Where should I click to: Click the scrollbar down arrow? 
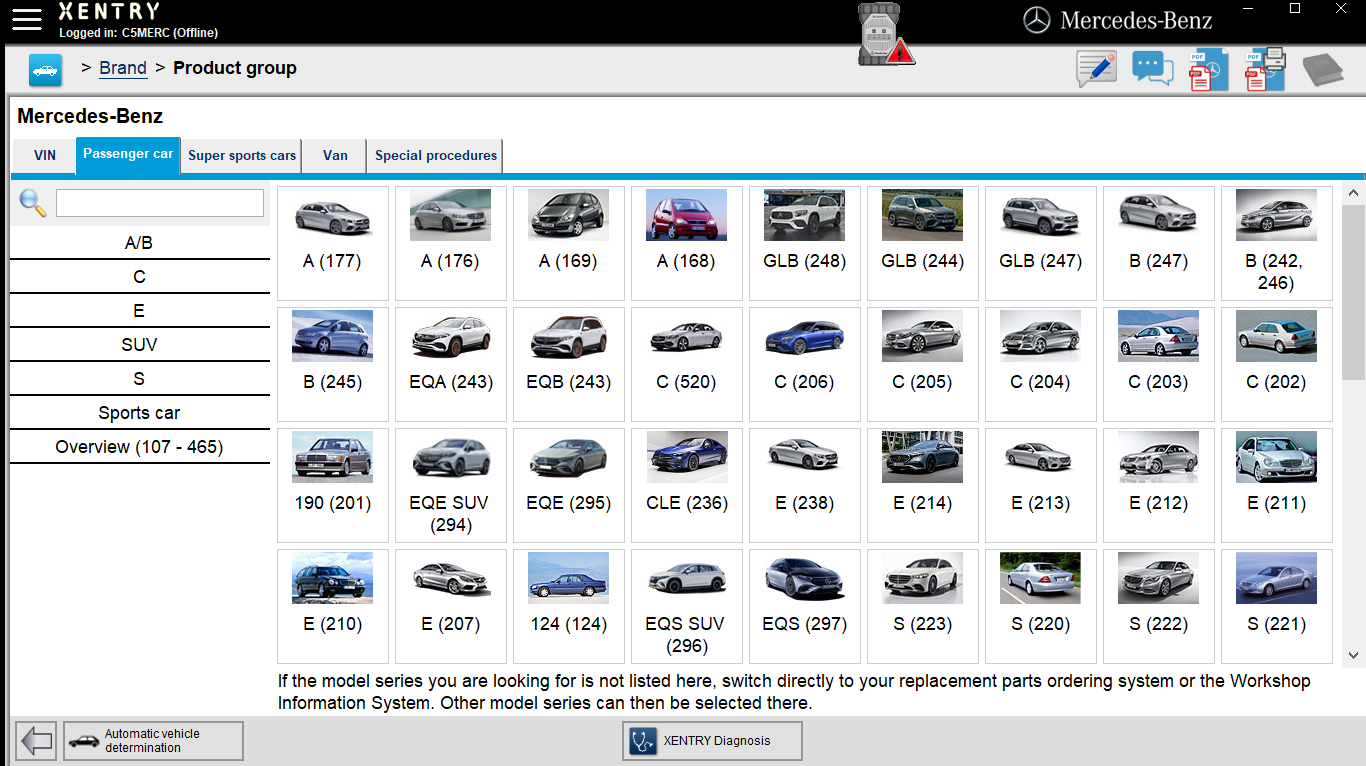tap(1354, 655)
